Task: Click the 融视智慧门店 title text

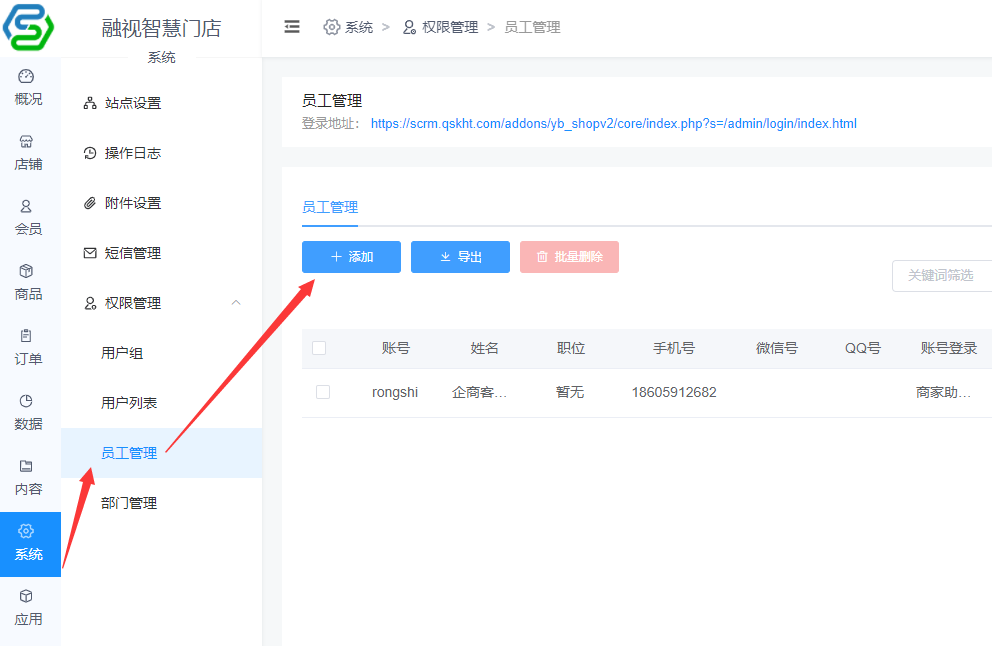Action: (x=161, y=28)
